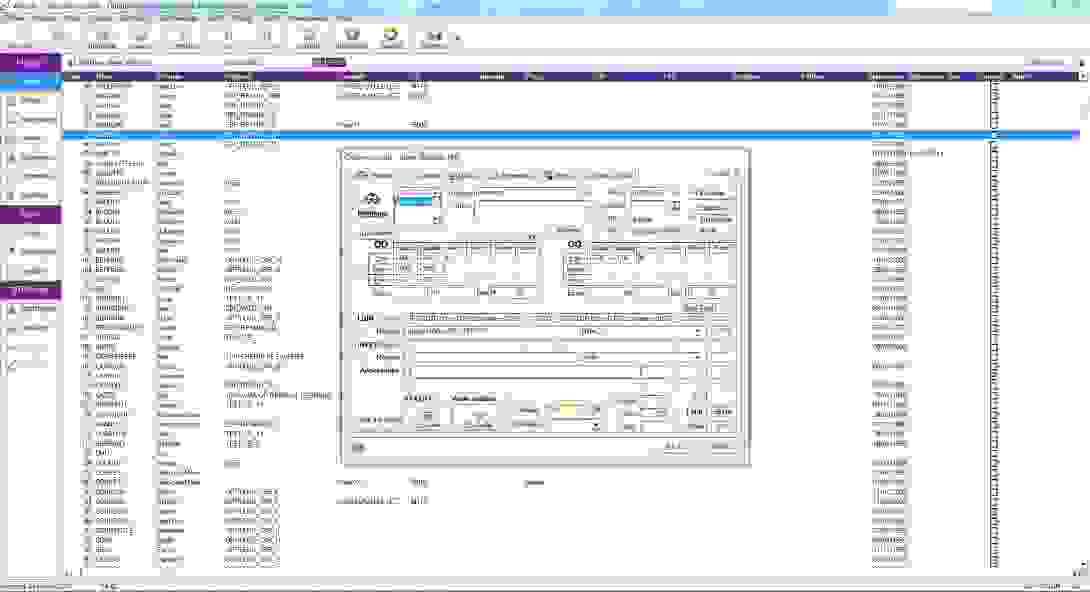Click the binocular-like icon heading the left dialog table
Image resolution: width=1090 pixels, height=592 pixels.
click(x=381, y=245)
